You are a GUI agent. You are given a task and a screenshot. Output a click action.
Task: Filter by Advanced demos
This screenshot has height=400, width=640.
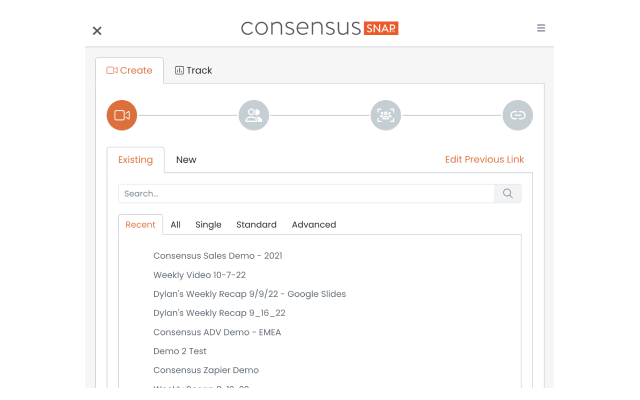click(x=314, y=224)
